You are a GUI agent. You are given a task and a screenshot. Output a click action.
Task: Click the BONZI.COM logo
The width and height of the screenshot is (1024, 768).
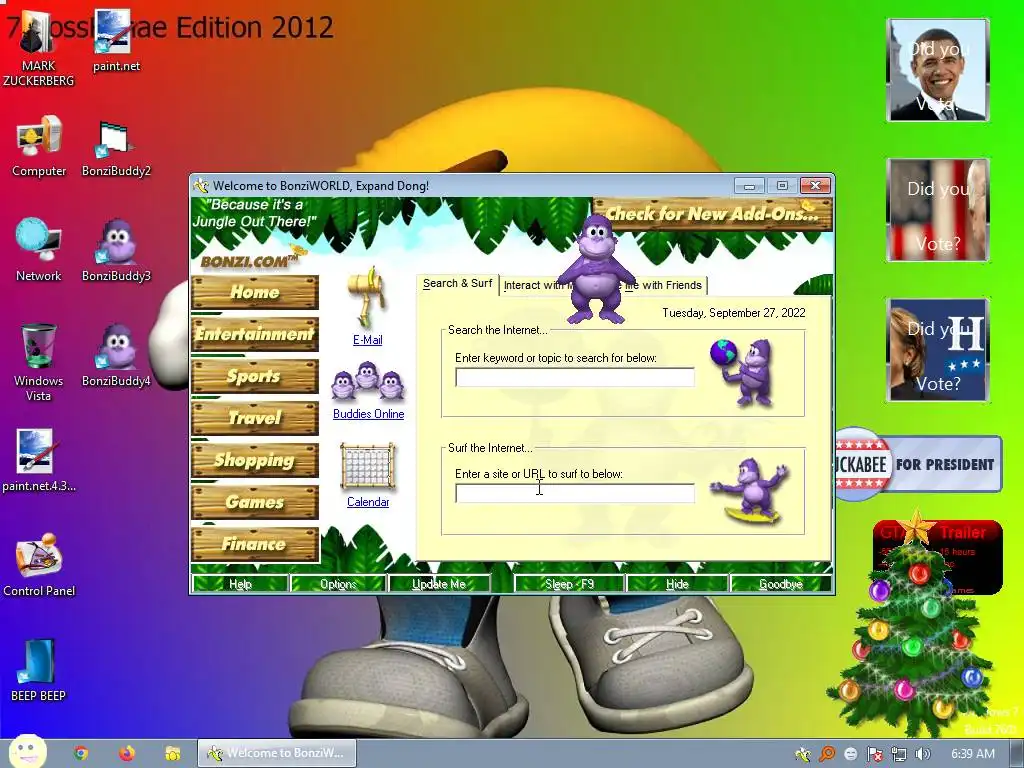[x=249, y=260]
